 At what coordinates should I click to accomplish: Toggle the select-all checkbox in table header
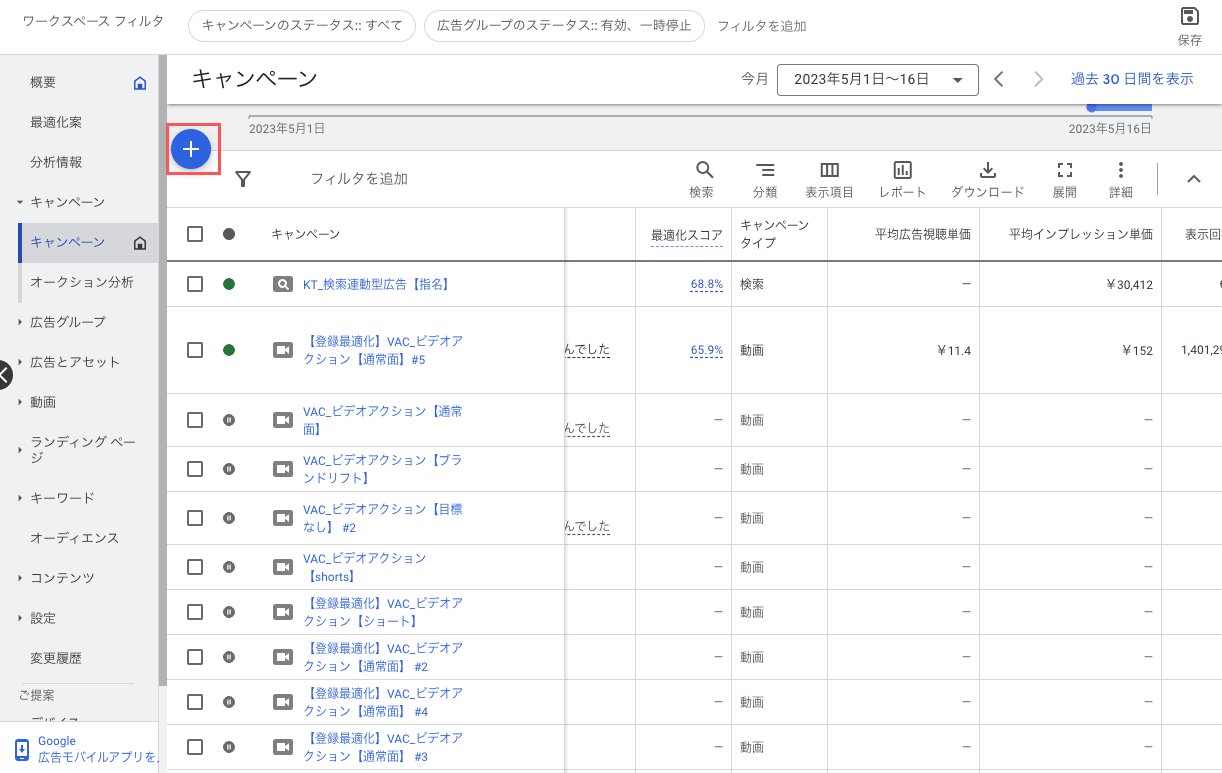click(195, 234)
